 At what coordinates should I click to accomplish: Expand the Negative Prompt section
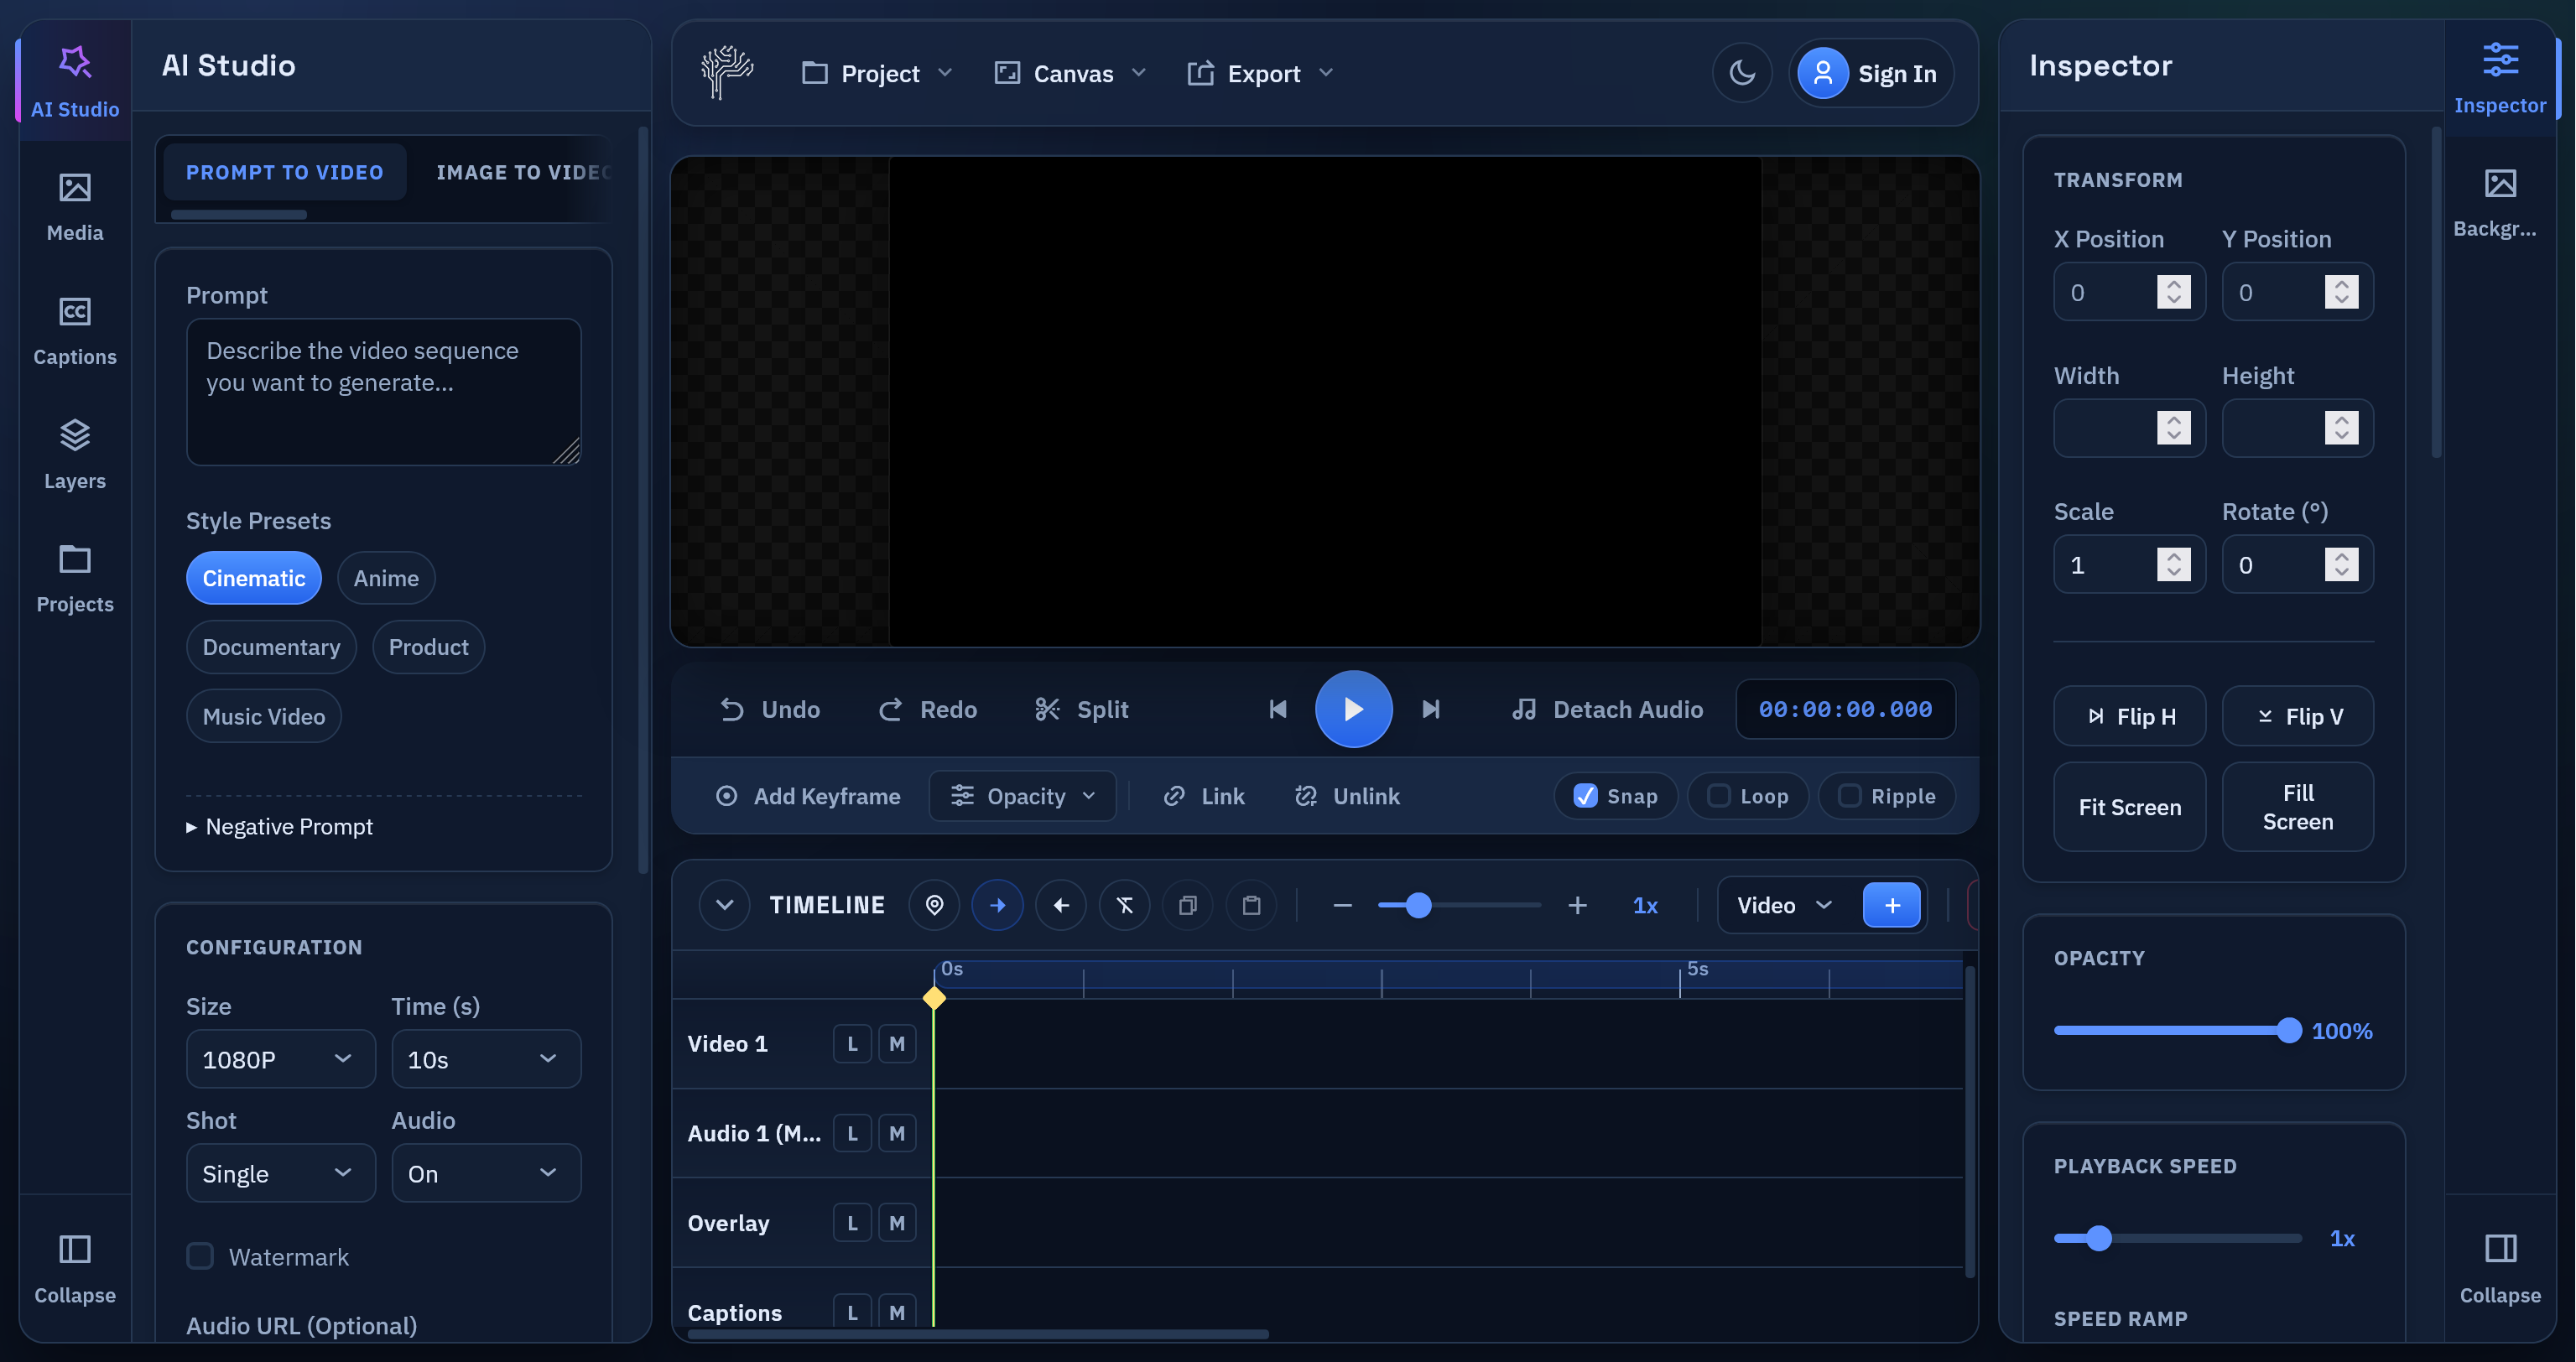[280, 826]
